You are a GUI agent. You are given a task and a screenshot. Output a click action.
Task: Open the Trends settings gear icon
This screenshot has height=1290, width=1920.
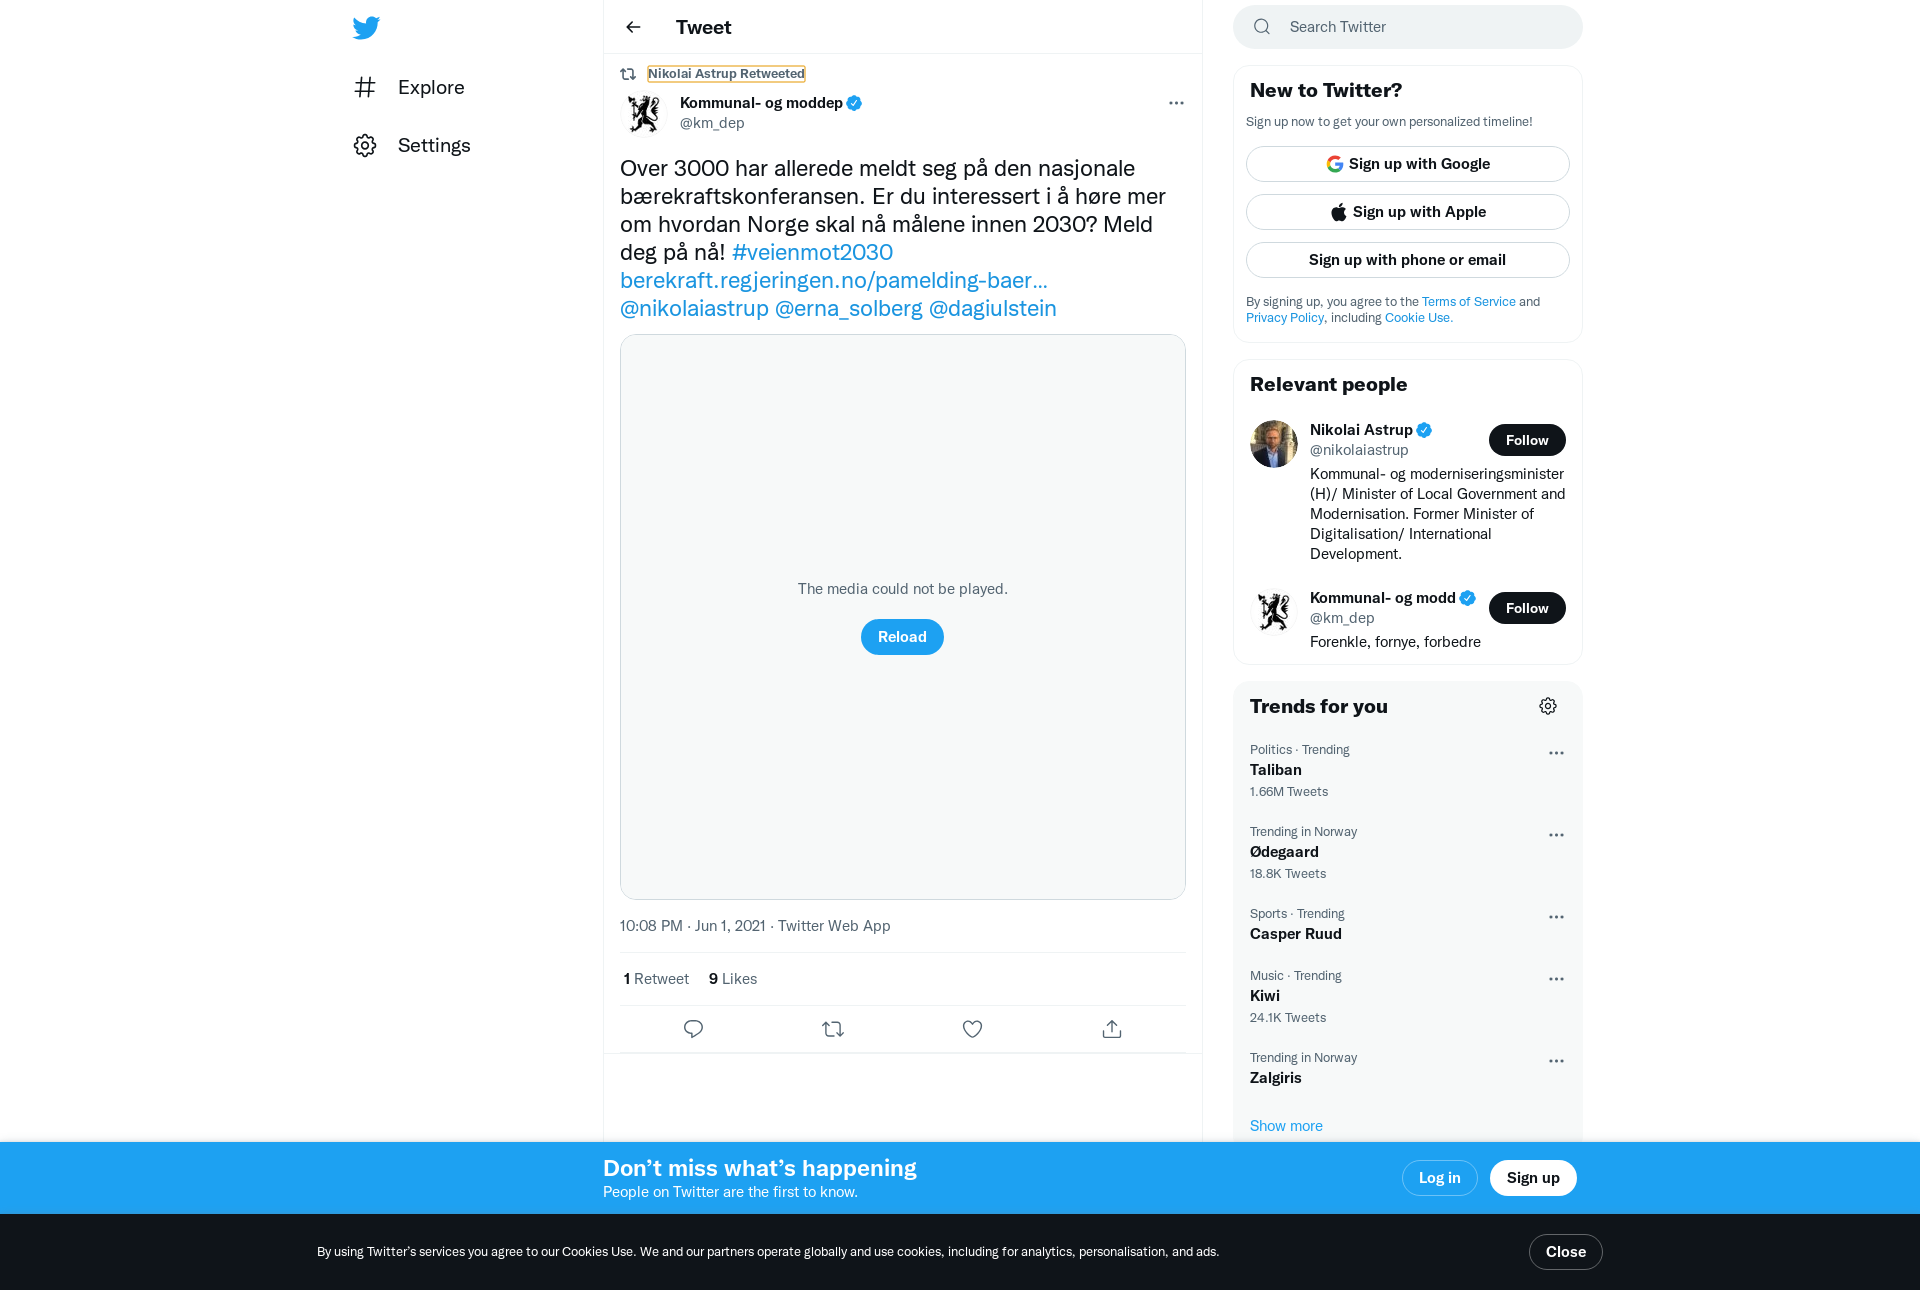(x=1548, y=706)
